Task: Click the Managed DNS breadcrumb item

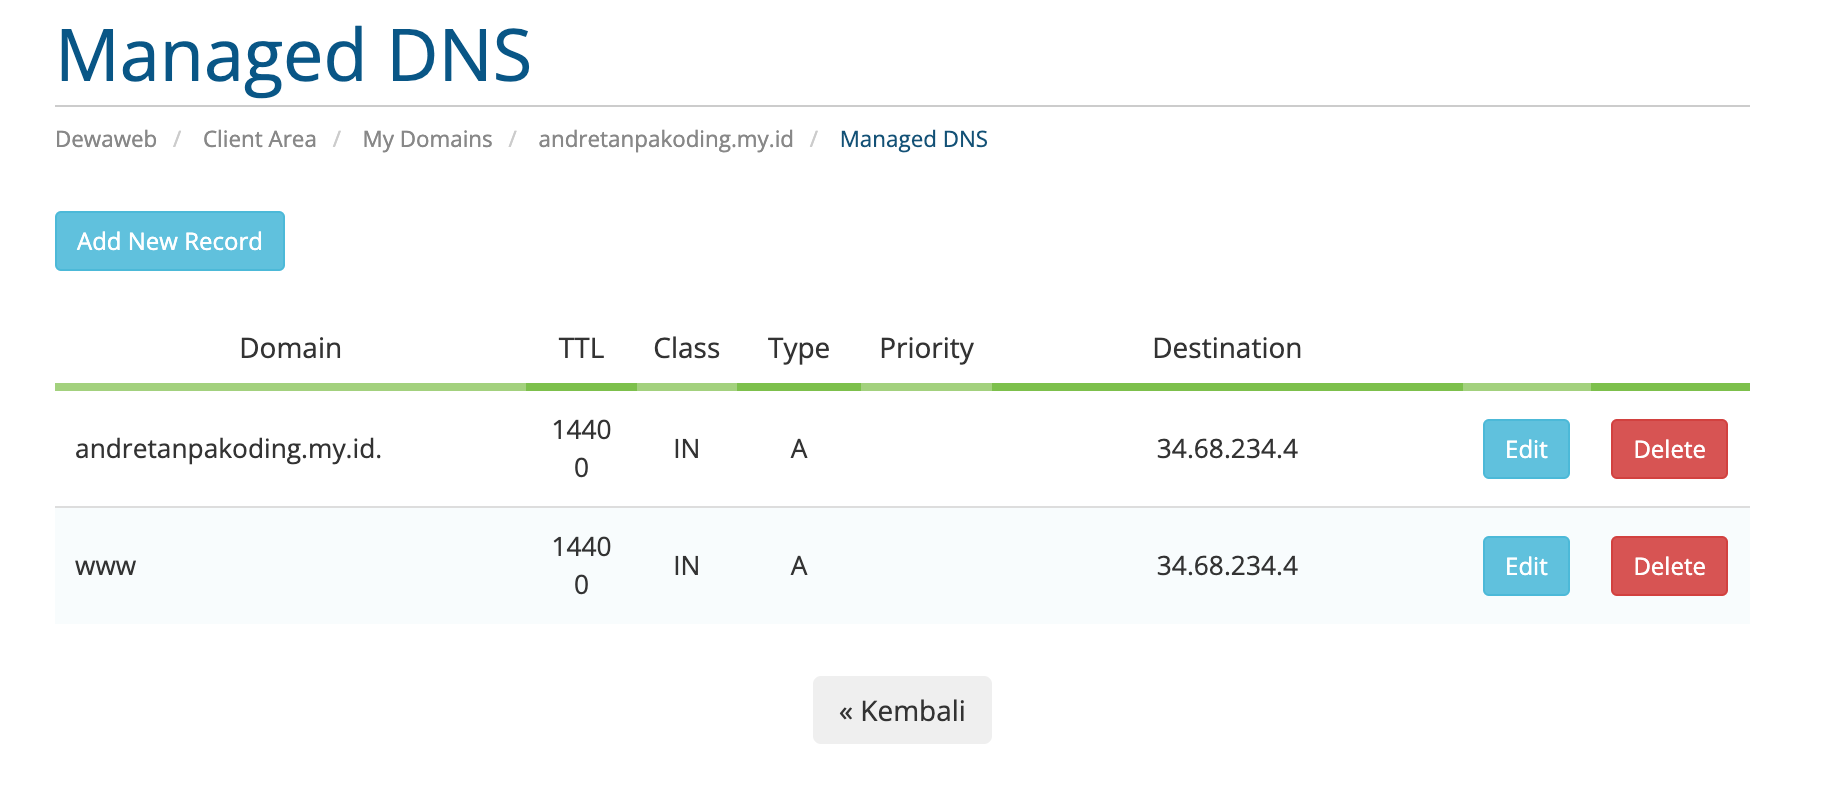Action: pyautogui.click(x=913, y=139)
